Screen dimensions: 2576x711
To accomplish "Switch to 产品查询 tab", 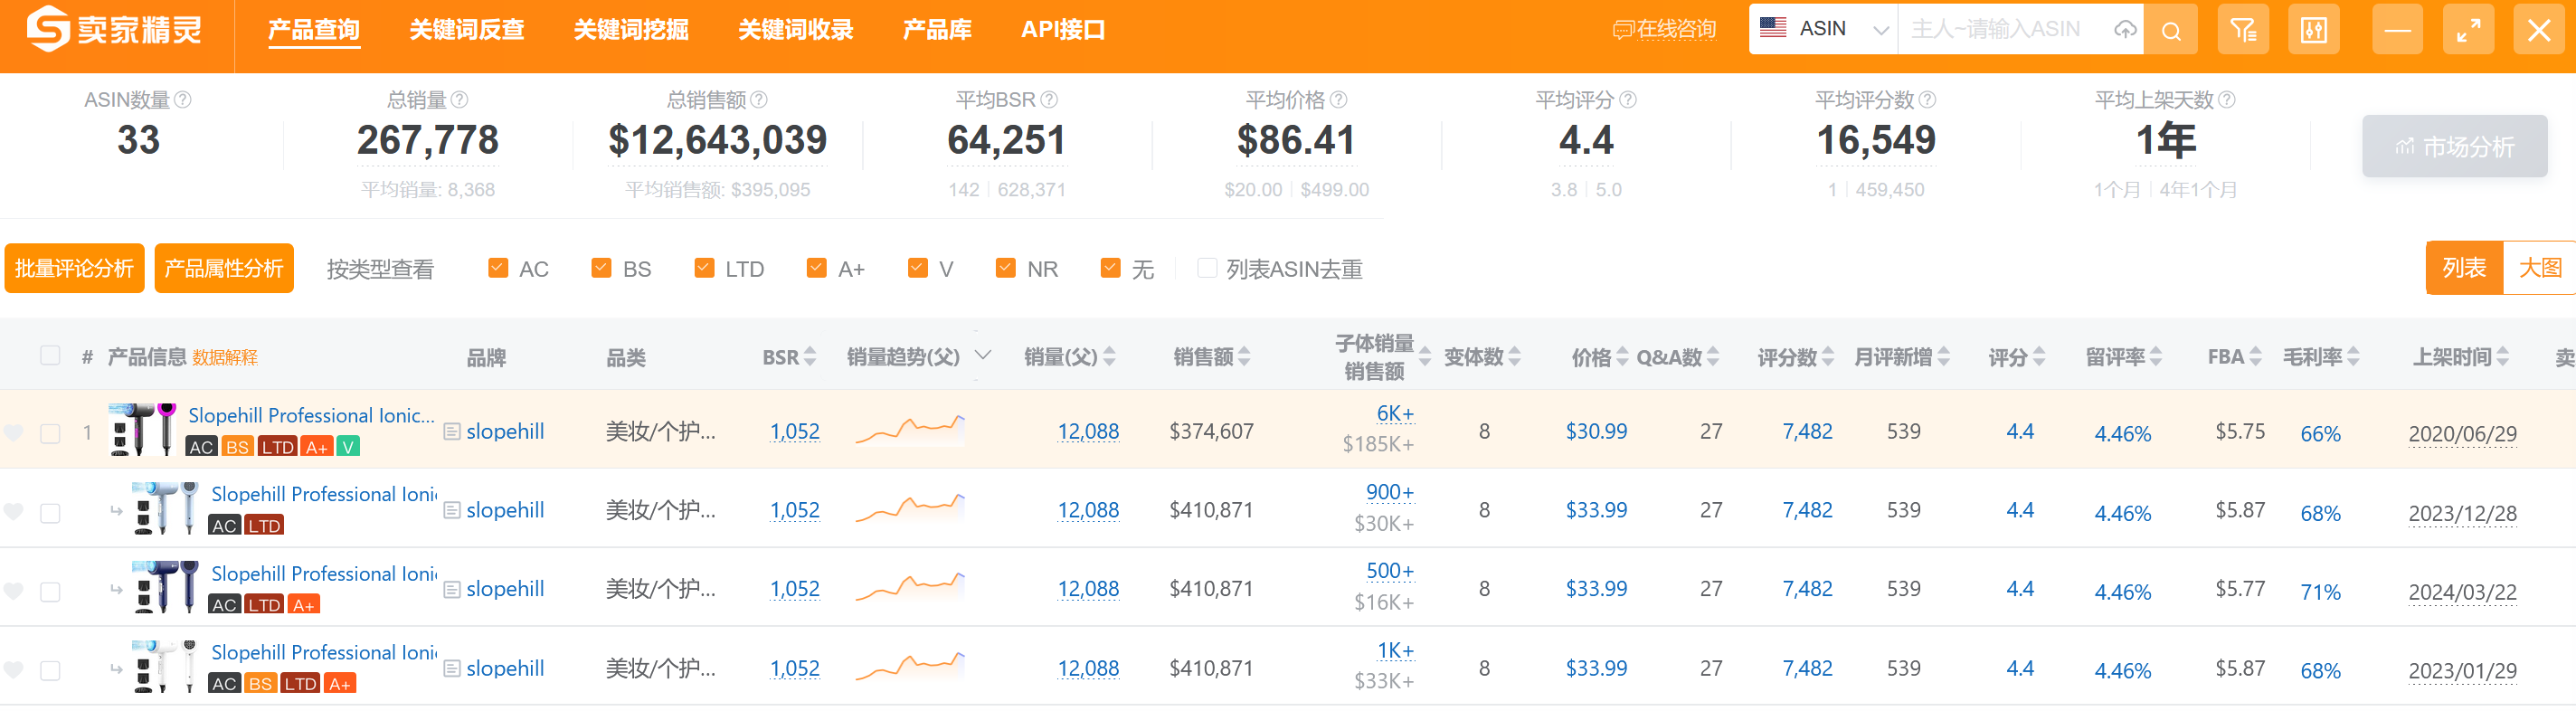I will click(314, 30).
